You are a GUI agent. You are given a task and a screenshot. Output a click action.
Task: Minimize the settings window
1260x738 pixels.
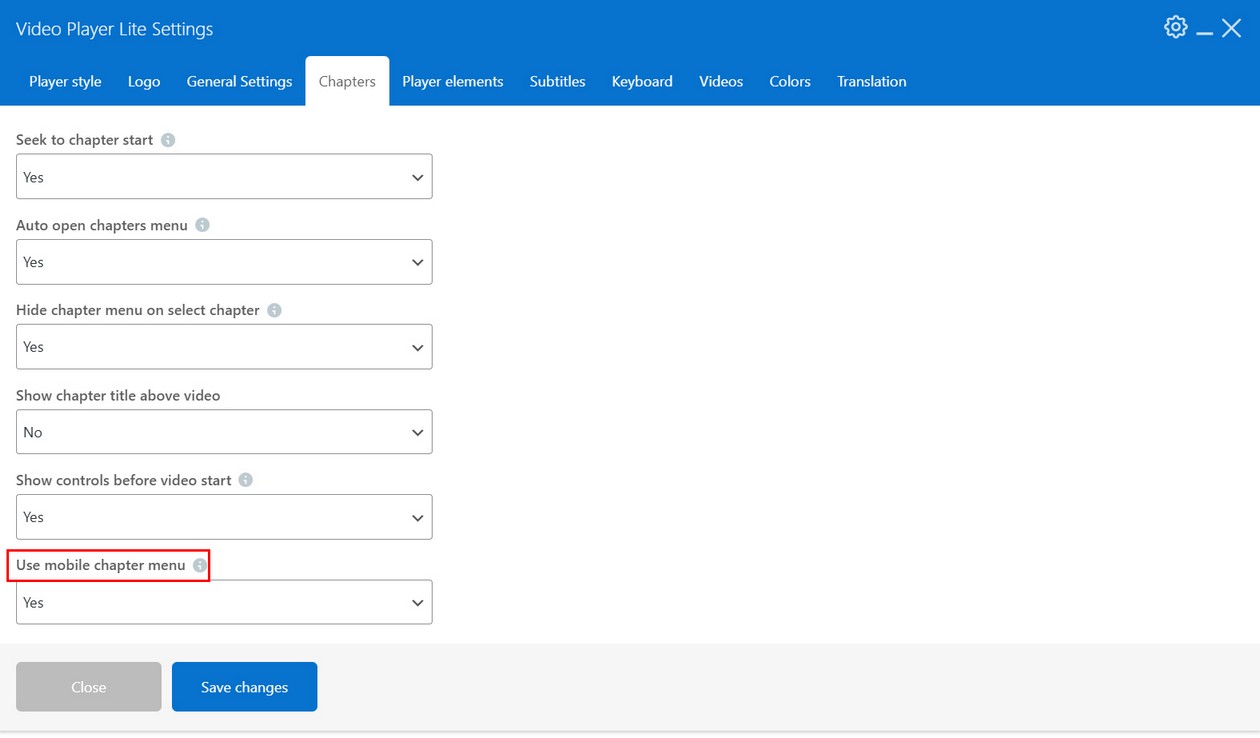pyautogui.click(x=1205, y=30)
